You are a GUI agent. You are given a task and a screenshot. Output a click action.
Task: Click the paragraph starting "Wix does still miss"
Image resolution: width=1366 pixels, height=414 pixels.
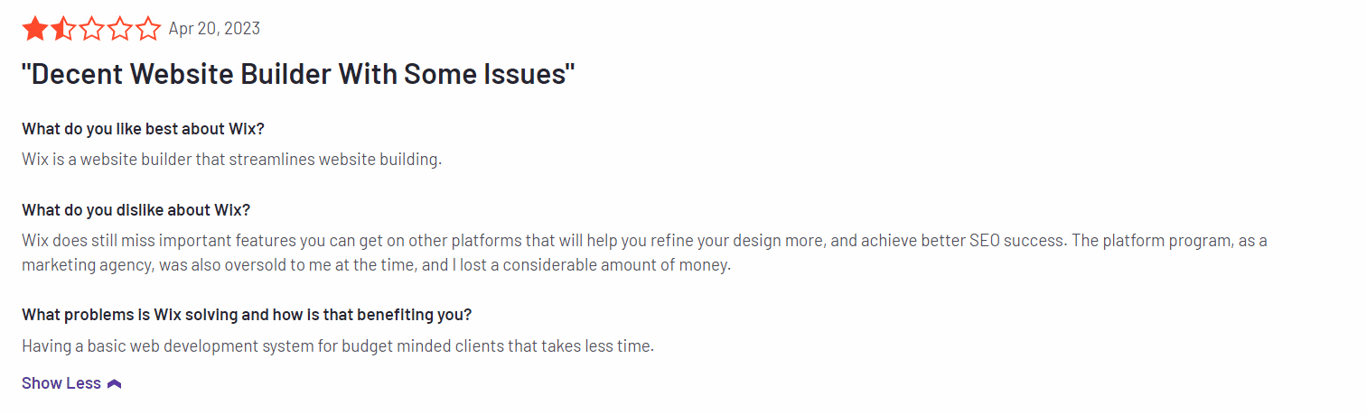645,253
